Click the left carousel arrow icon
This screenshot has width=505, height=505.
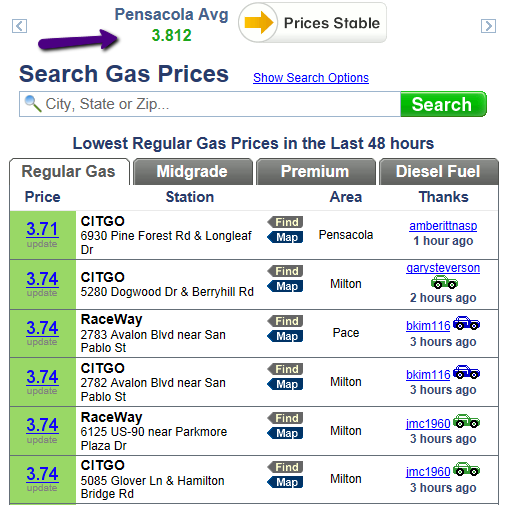(x=19, y=26)
